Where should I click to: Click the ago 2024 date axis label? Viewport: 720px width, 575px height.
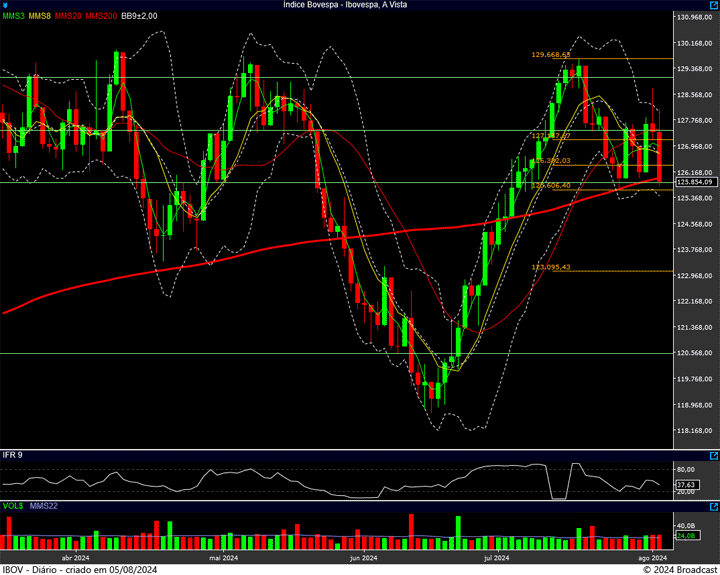[652, 558]
